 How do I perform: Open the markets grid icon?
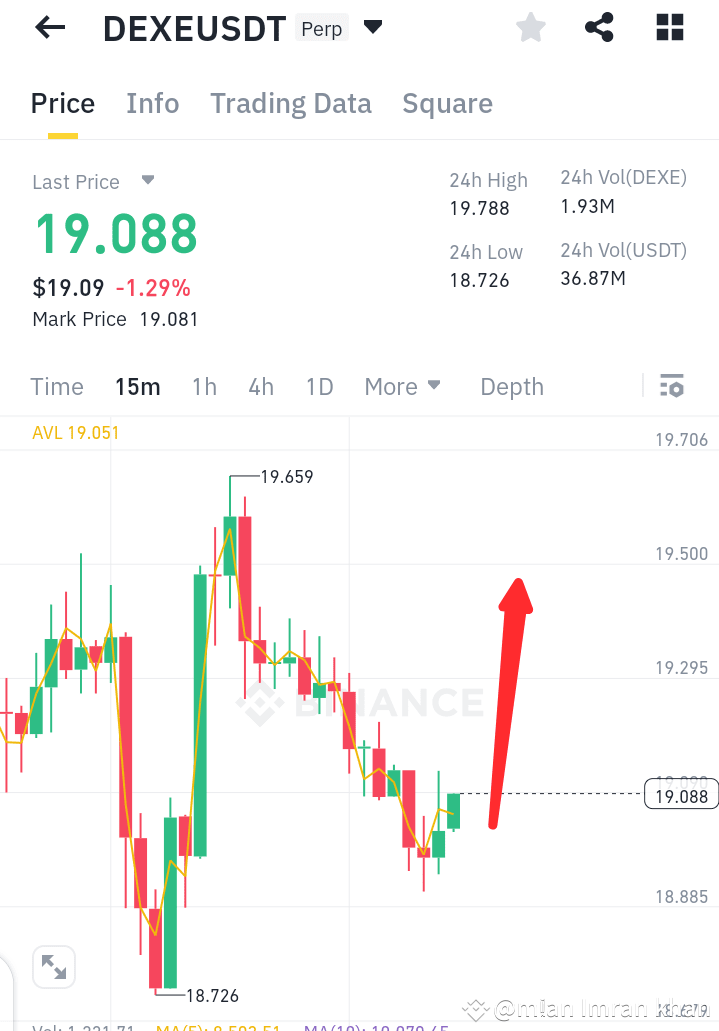click(x=668, y=27)
